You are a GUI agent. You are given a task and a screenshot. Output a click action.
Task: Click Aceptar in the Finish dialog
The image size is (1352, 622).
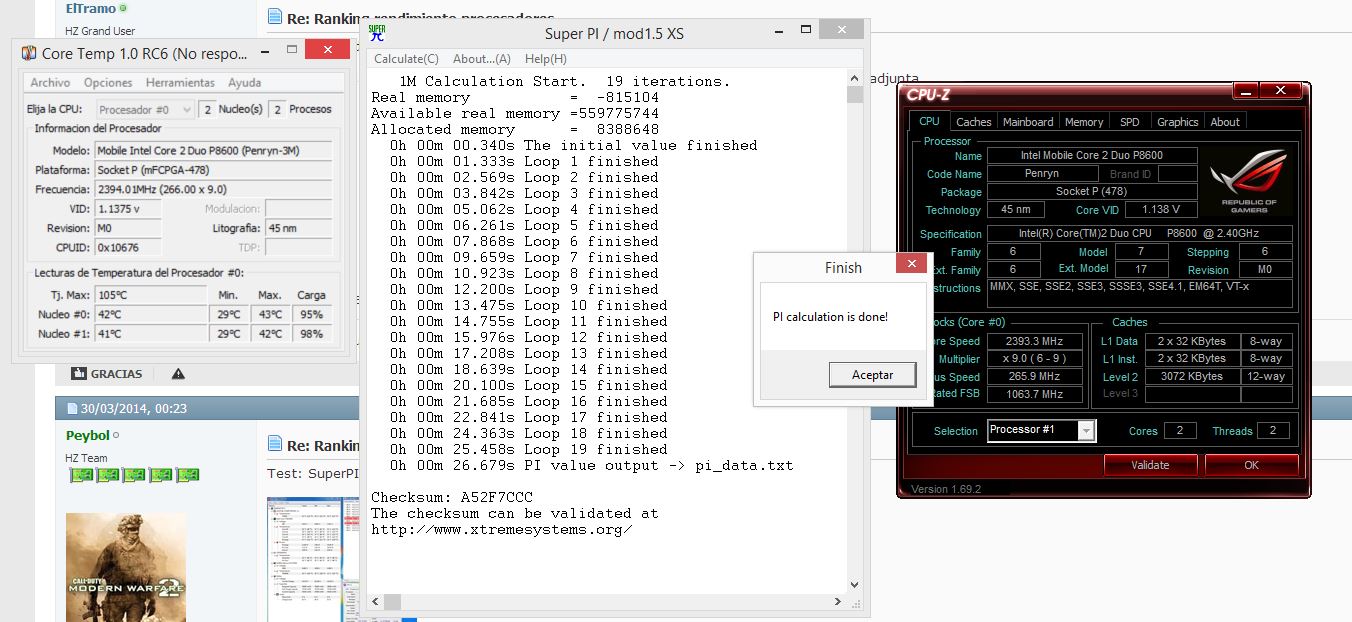872,375
